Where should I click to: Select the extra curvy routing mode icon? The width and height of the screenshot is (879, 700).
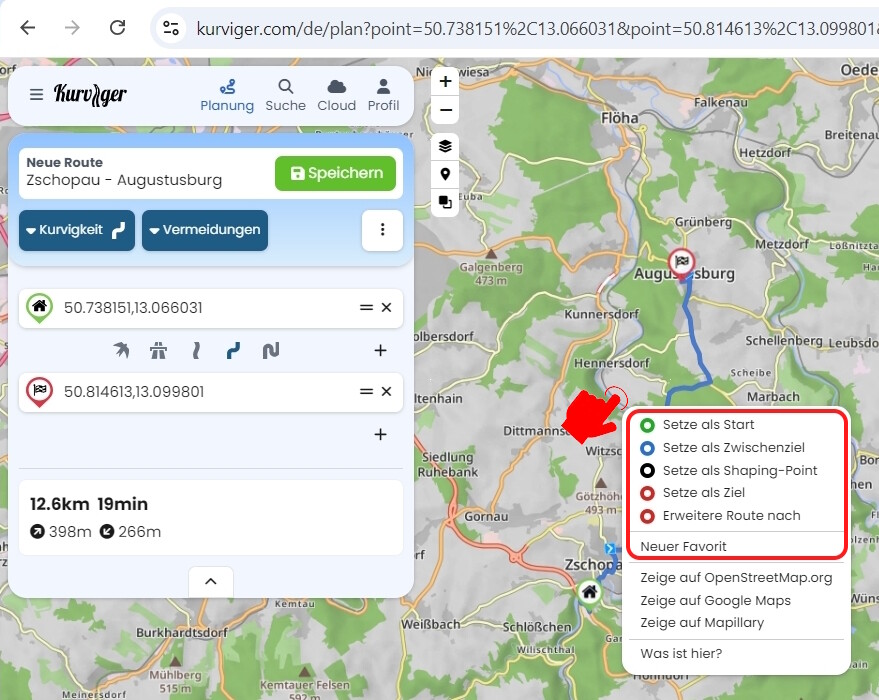point(270,351)
